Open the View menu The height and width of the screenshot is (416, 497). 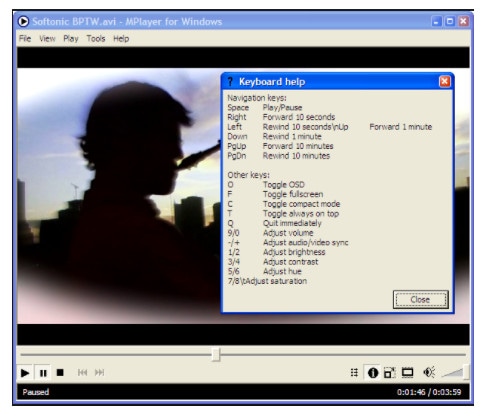pyautogui.click(x=47, y=39)
